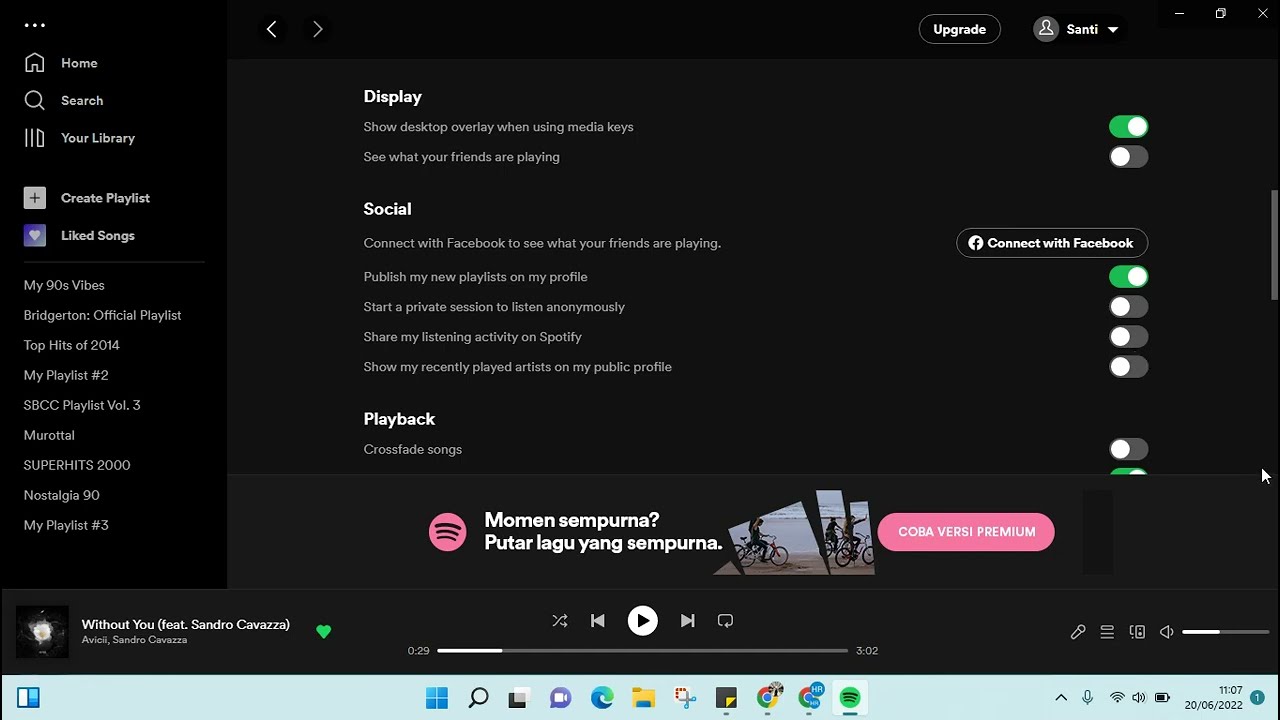Open taskbar search magnifier

click(x=478, y=698)
